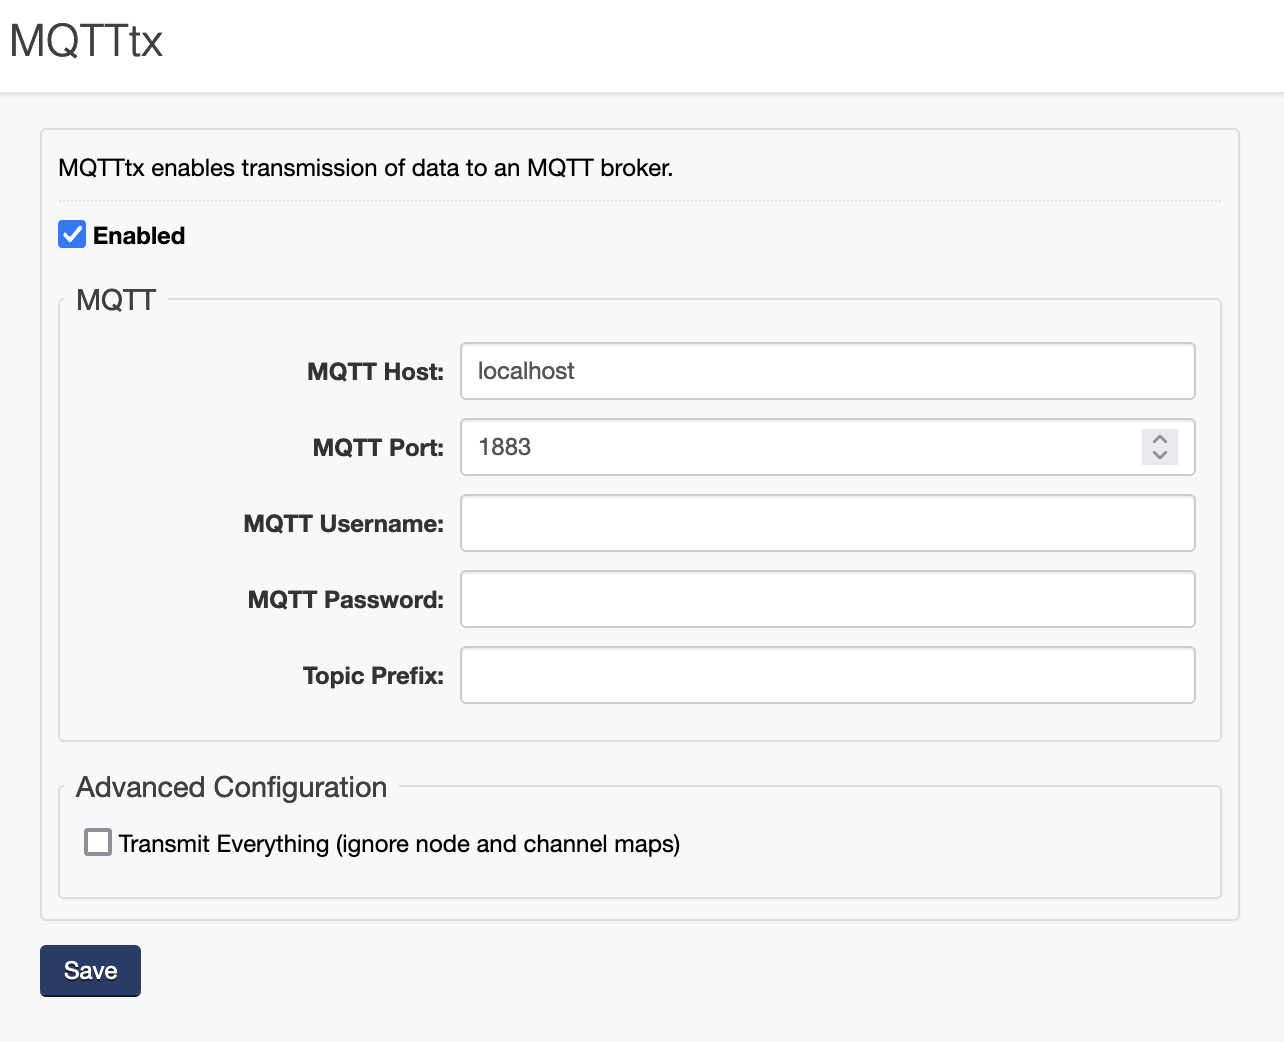Enable the Transmit Everything checkbox
The image size is (1284, 1042).
click(98, 843)
